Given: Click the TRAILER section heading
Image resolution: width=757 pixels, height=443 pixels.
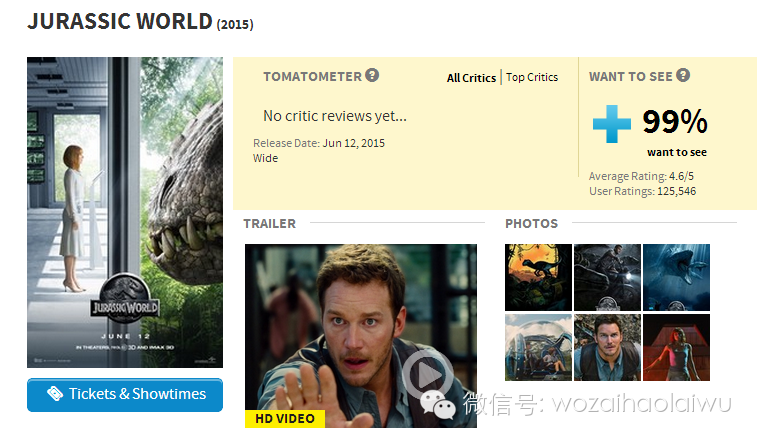Looking at the screenshot, I should click(x=269, y=224).
